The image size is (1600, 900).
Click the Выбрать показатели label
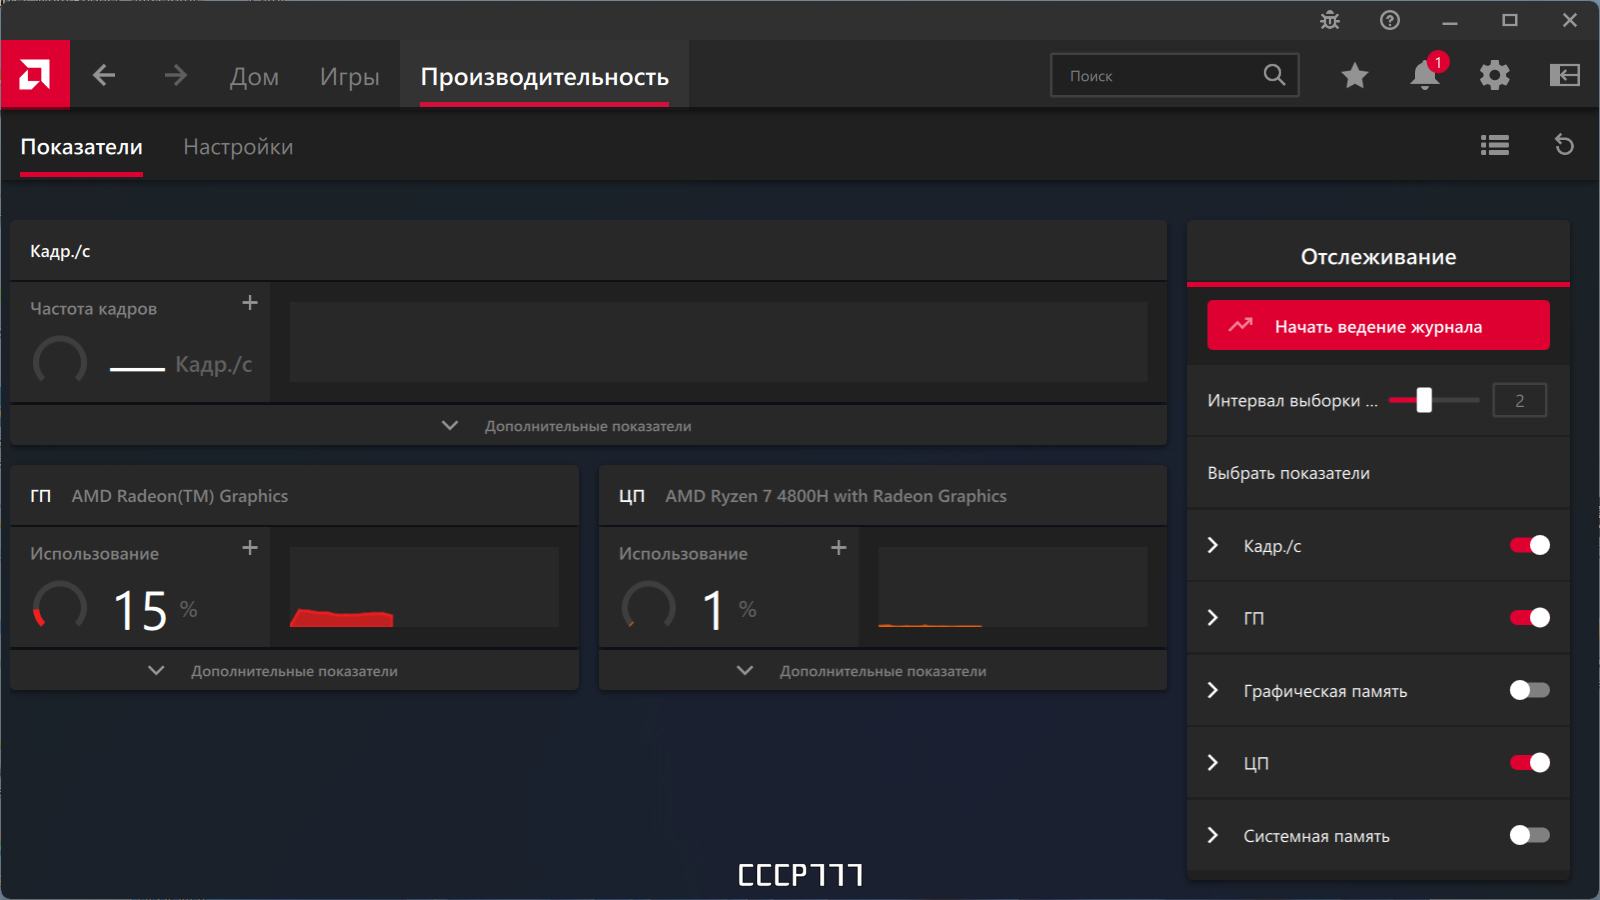(x=1288, y=473)
